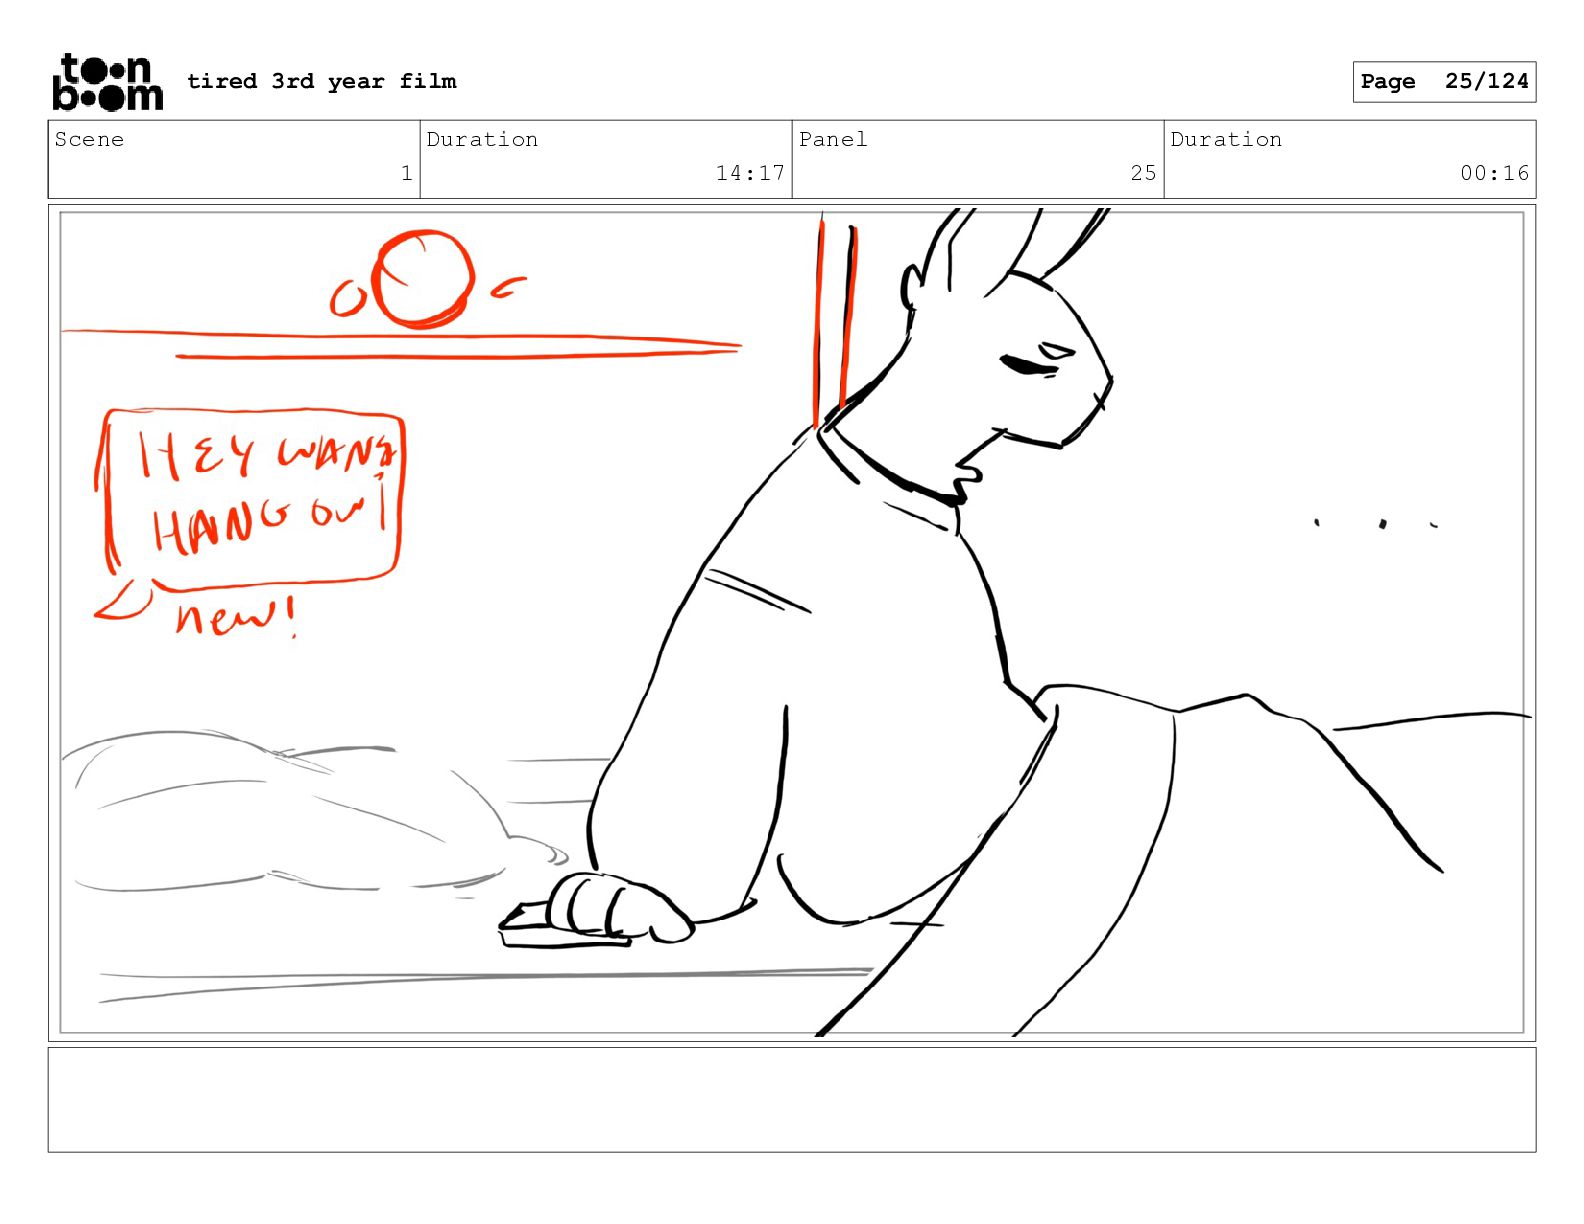Click the title 'tired 3rd year film'
Screen dimensions: 1584x1224
[x=321, y=81]
